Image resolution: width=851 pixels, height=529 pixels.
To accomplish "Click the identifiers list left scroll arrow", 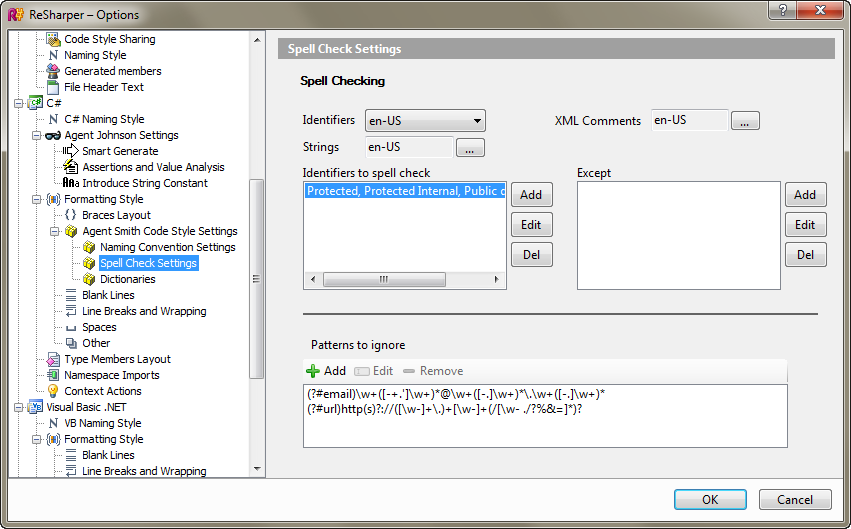I will click(313, 279).
